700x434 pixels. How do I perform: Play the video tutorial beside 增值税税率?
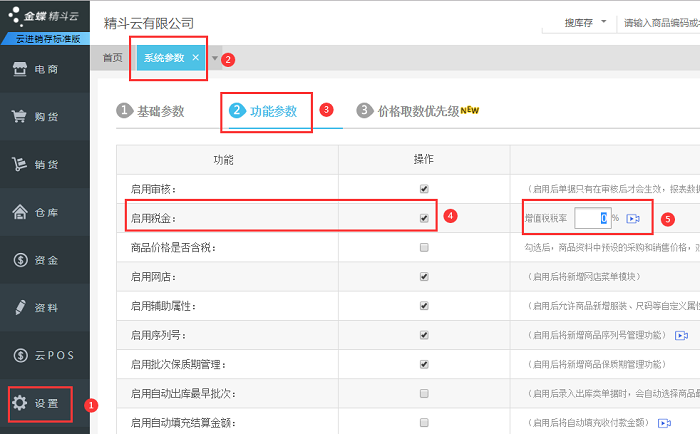pos(633,218)
